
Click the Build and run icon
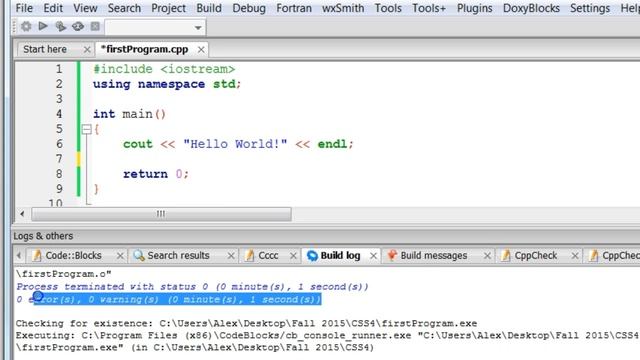[x=60, y=27]
